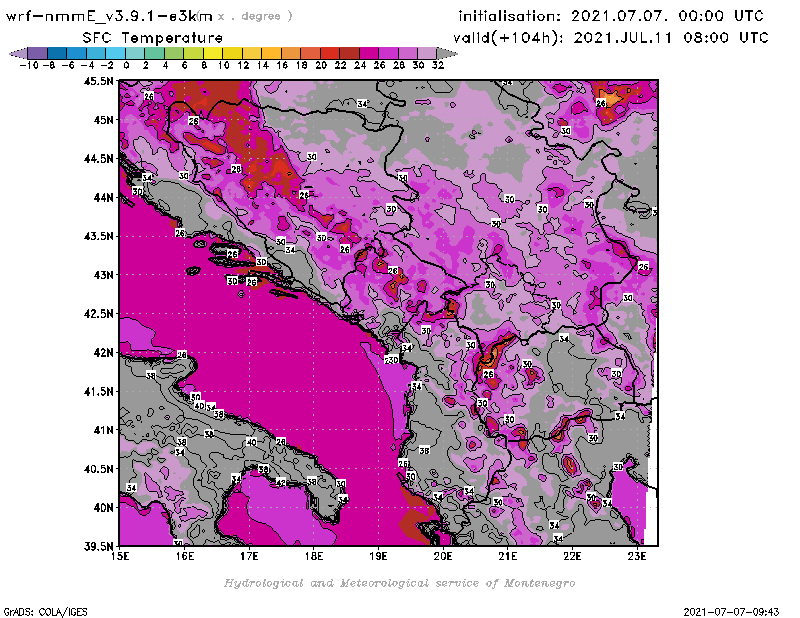Click the '41.5N' latitude axis label
Viewport: 800px width, 618px height.
point(98,391)
